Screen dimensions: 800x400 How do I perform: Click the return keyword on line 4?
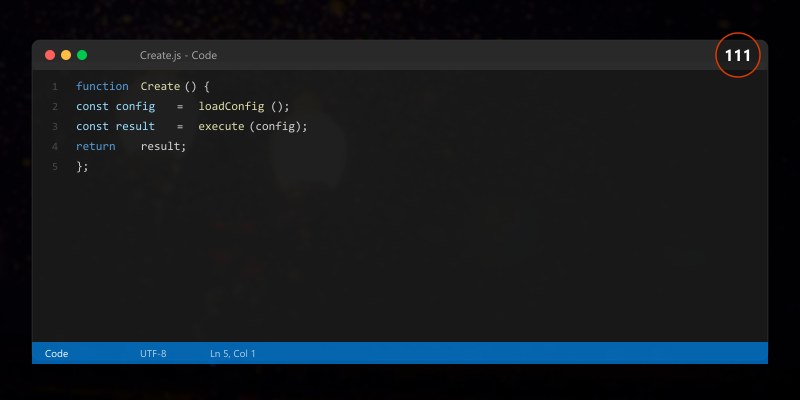[95, 146]
